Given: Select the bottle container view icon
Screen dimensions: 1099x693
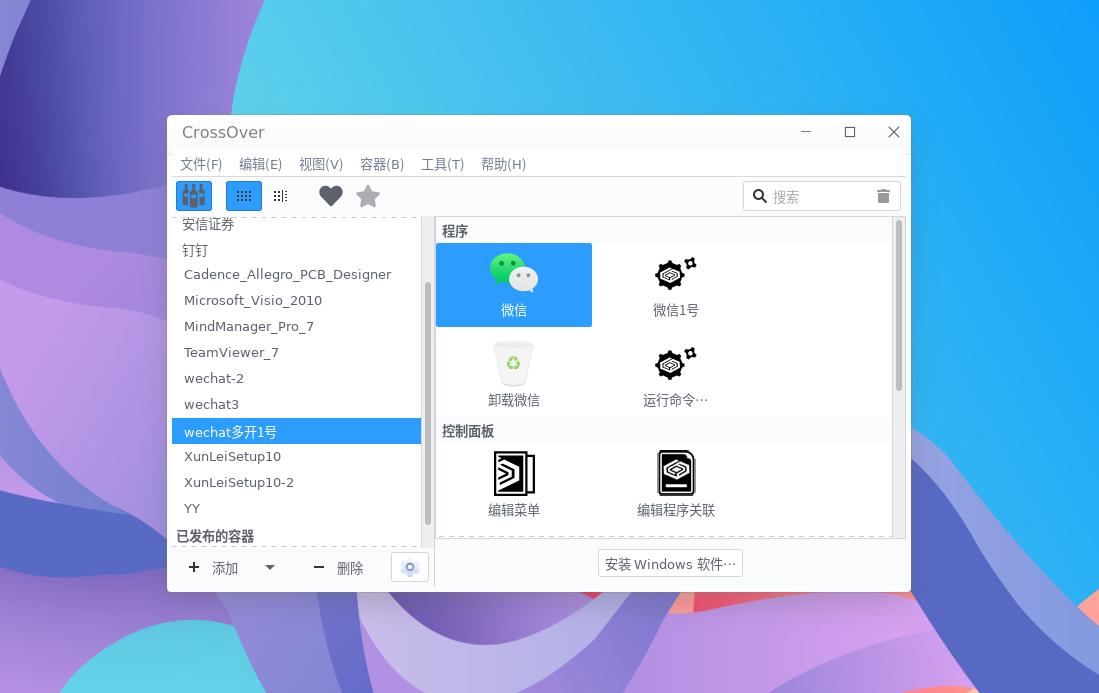Looking at the screenshot, I should coord(193,195).
